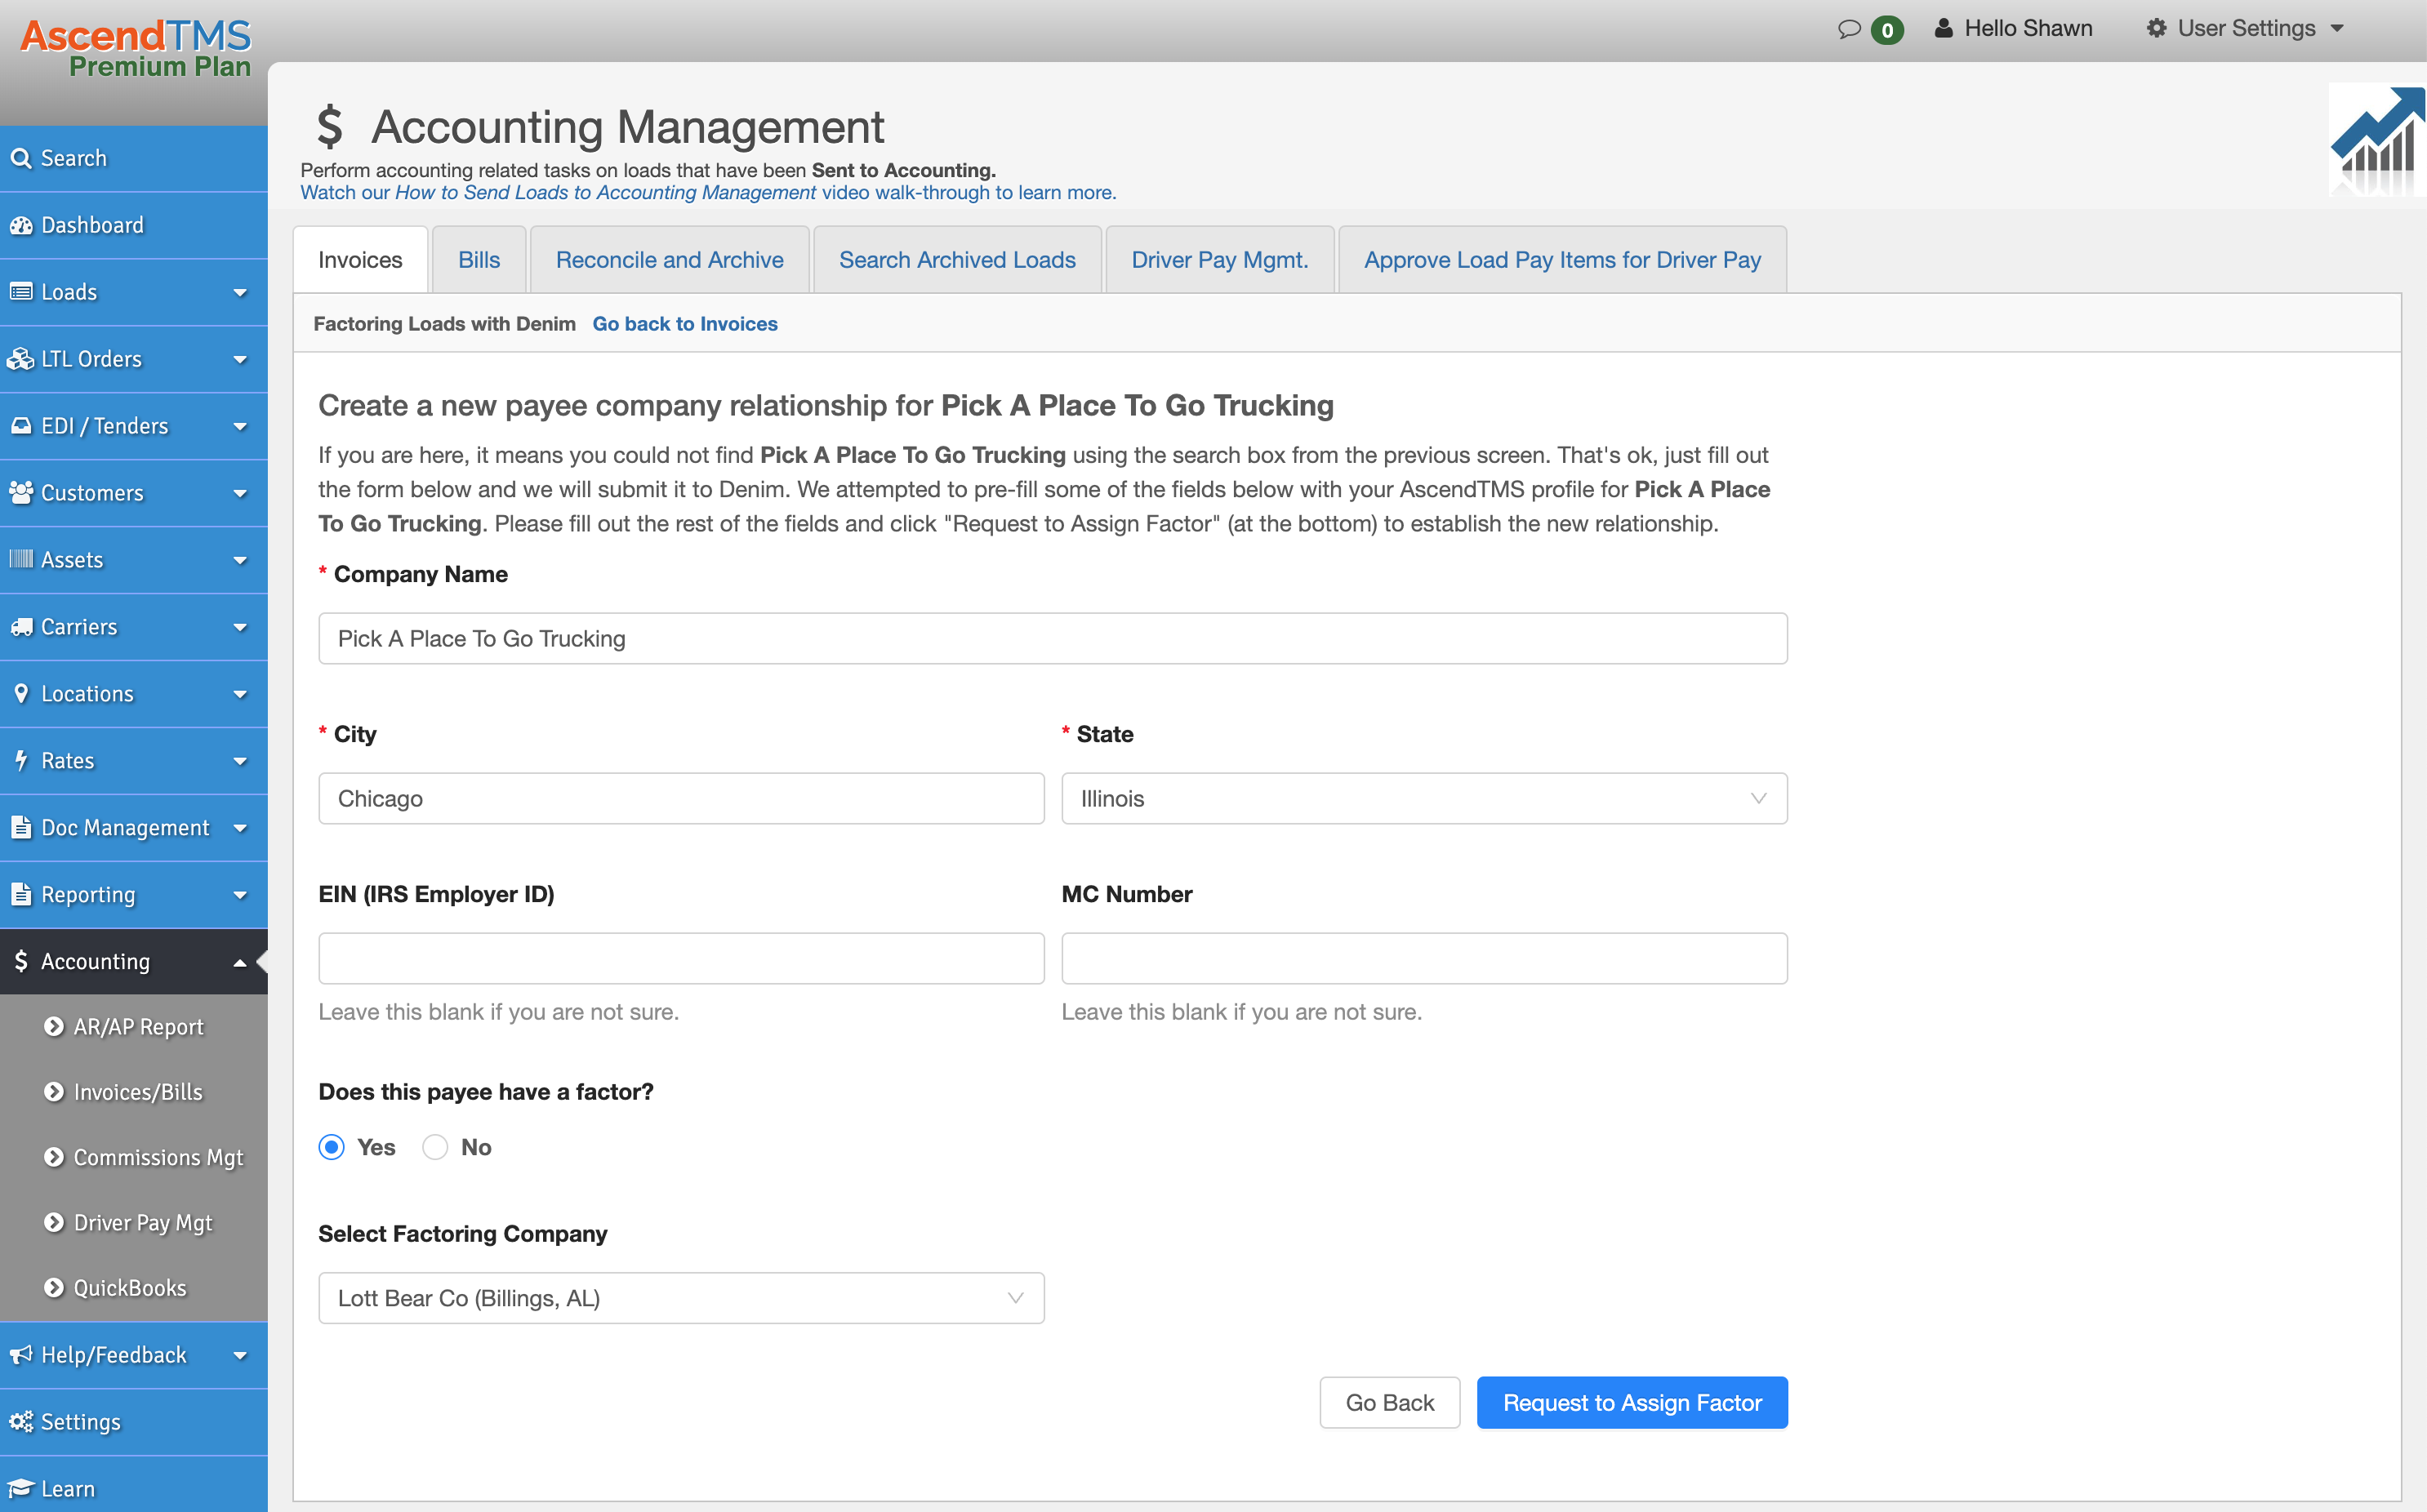Click the growth chart logo icon
2427x1512 pixels.
click(x=2377, y=140)
